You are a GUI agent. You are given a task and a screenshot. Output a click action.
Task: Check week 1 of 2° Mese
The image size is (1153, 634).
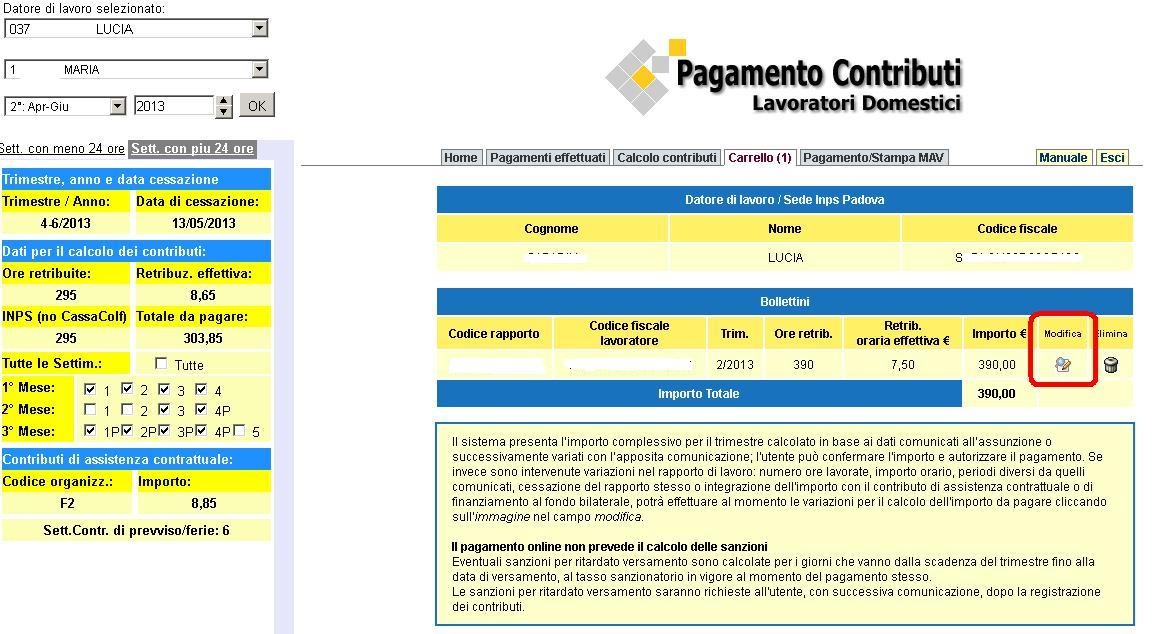(91, 410)
